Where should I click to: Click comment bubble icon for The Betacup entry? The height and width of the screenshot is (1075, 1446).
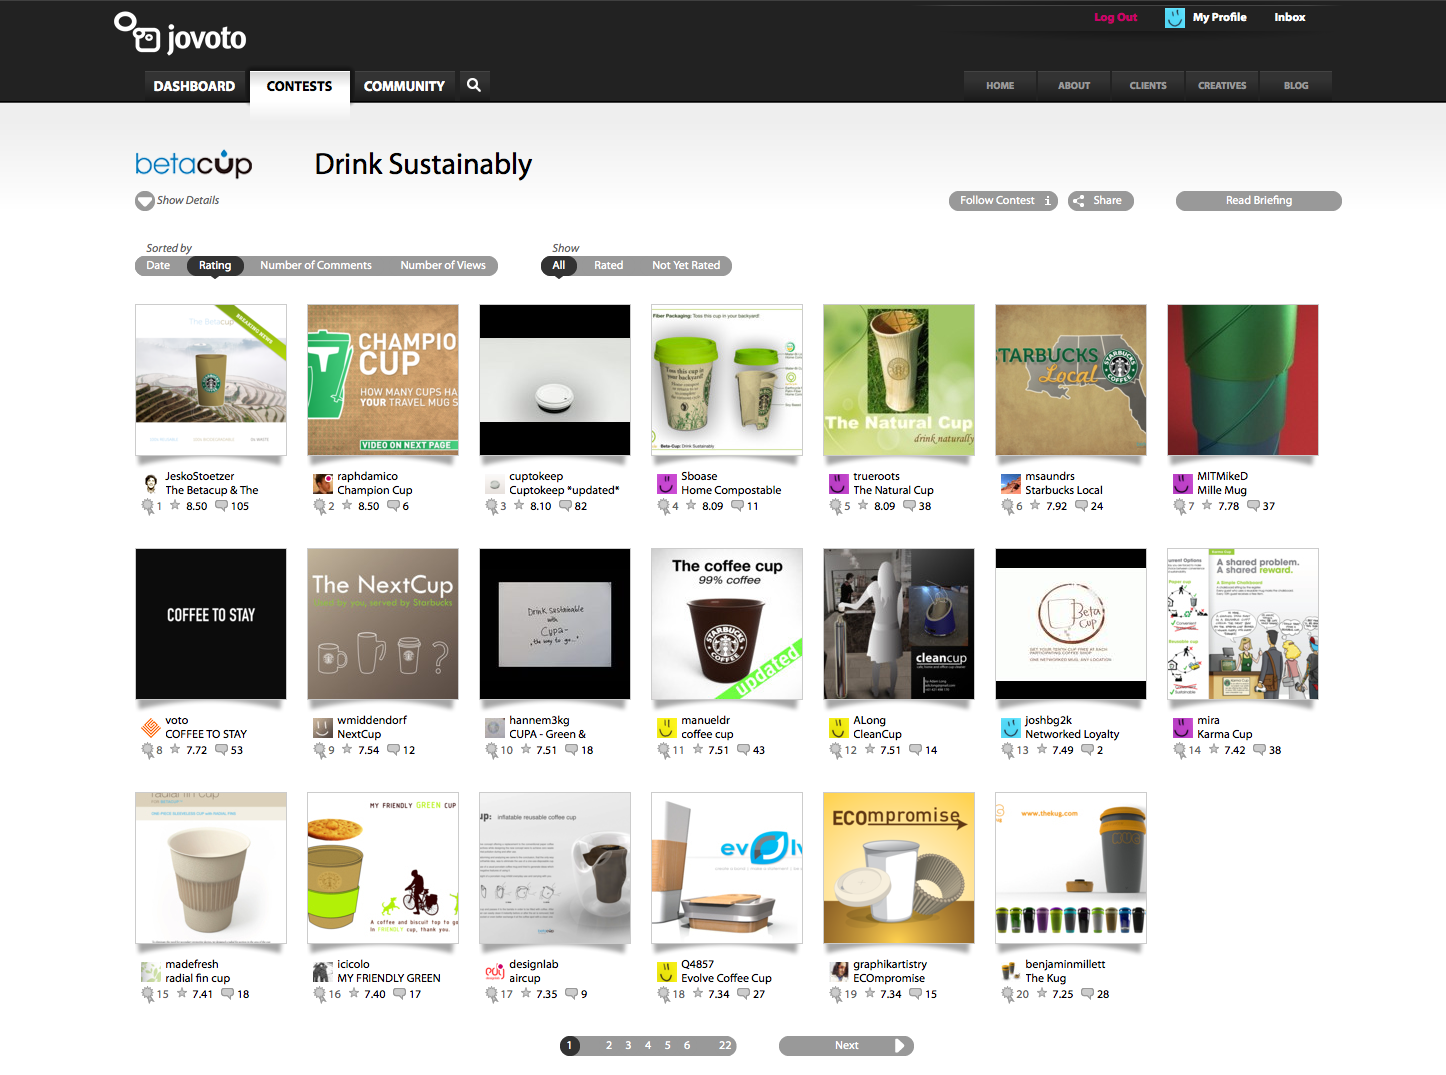(222, 506)
